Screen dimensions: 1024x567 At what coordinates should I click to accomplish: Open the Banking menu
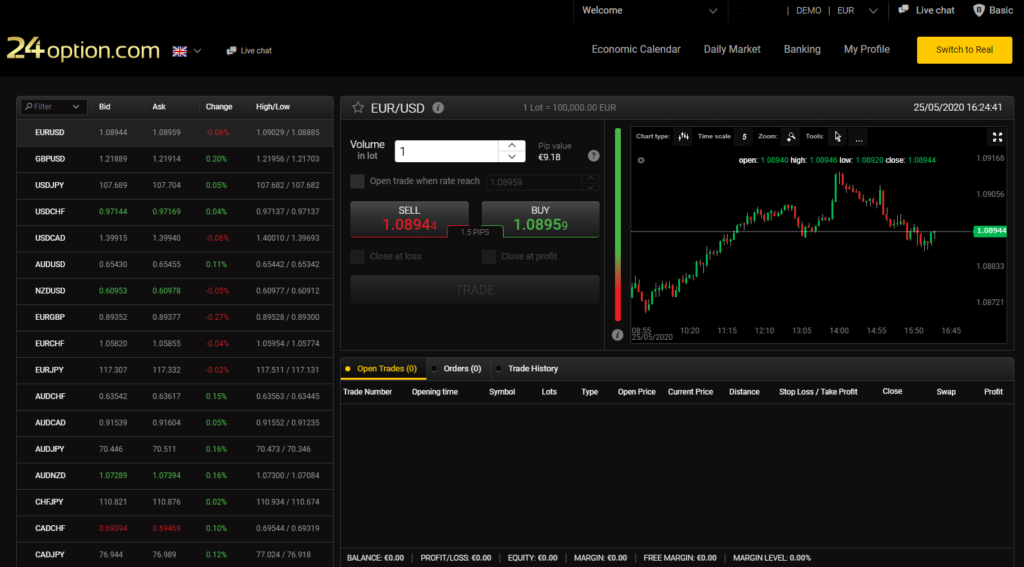[x=802, y=50]
